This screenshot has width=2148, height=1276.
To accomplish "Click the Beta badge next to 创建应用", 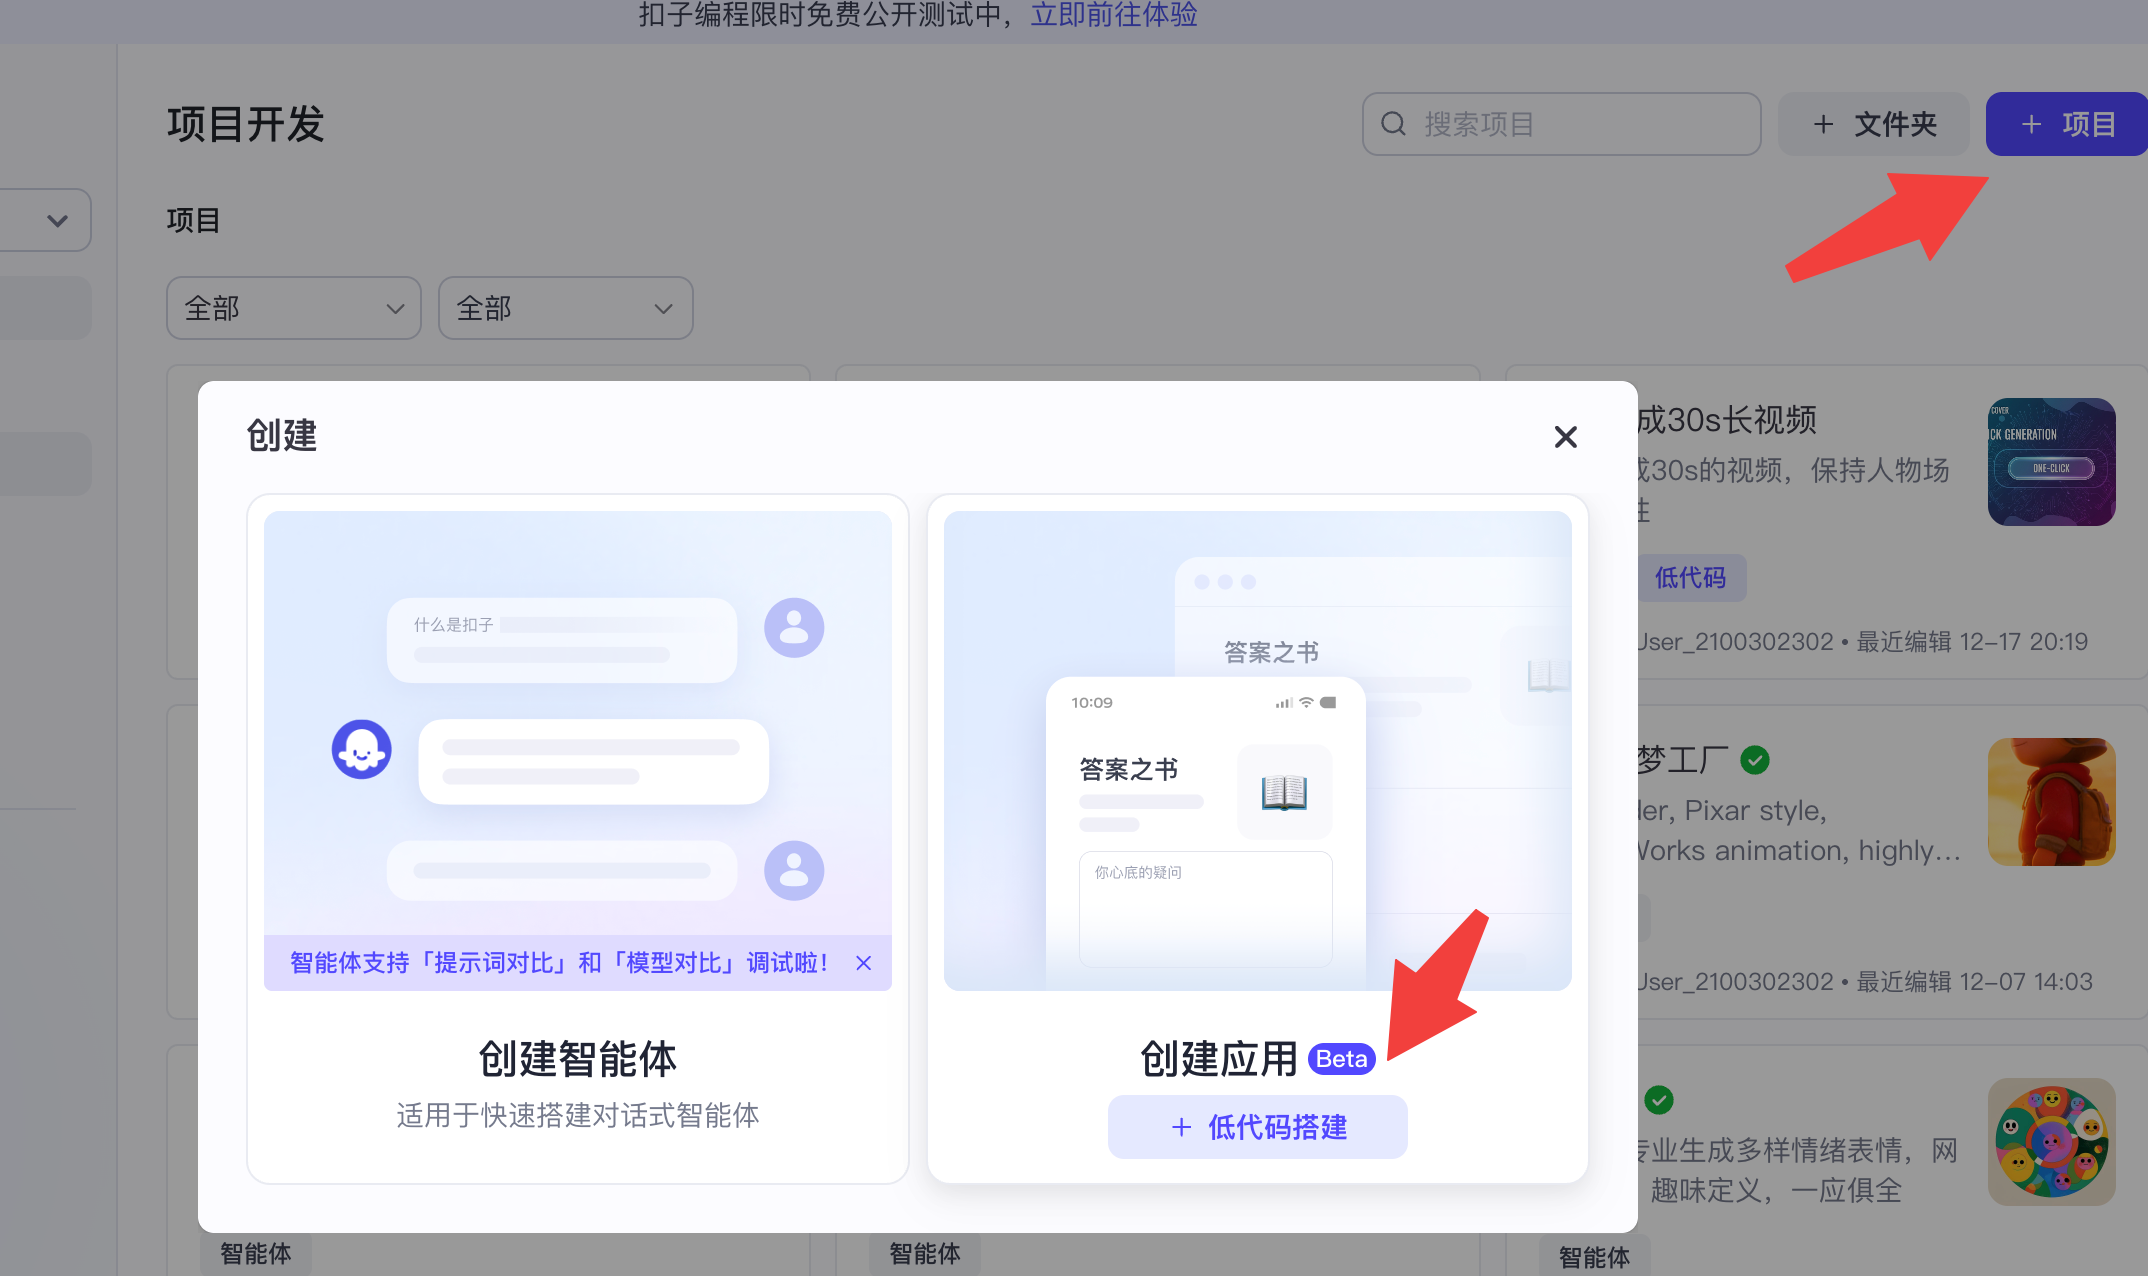I will click(x=1341, y=1059).
